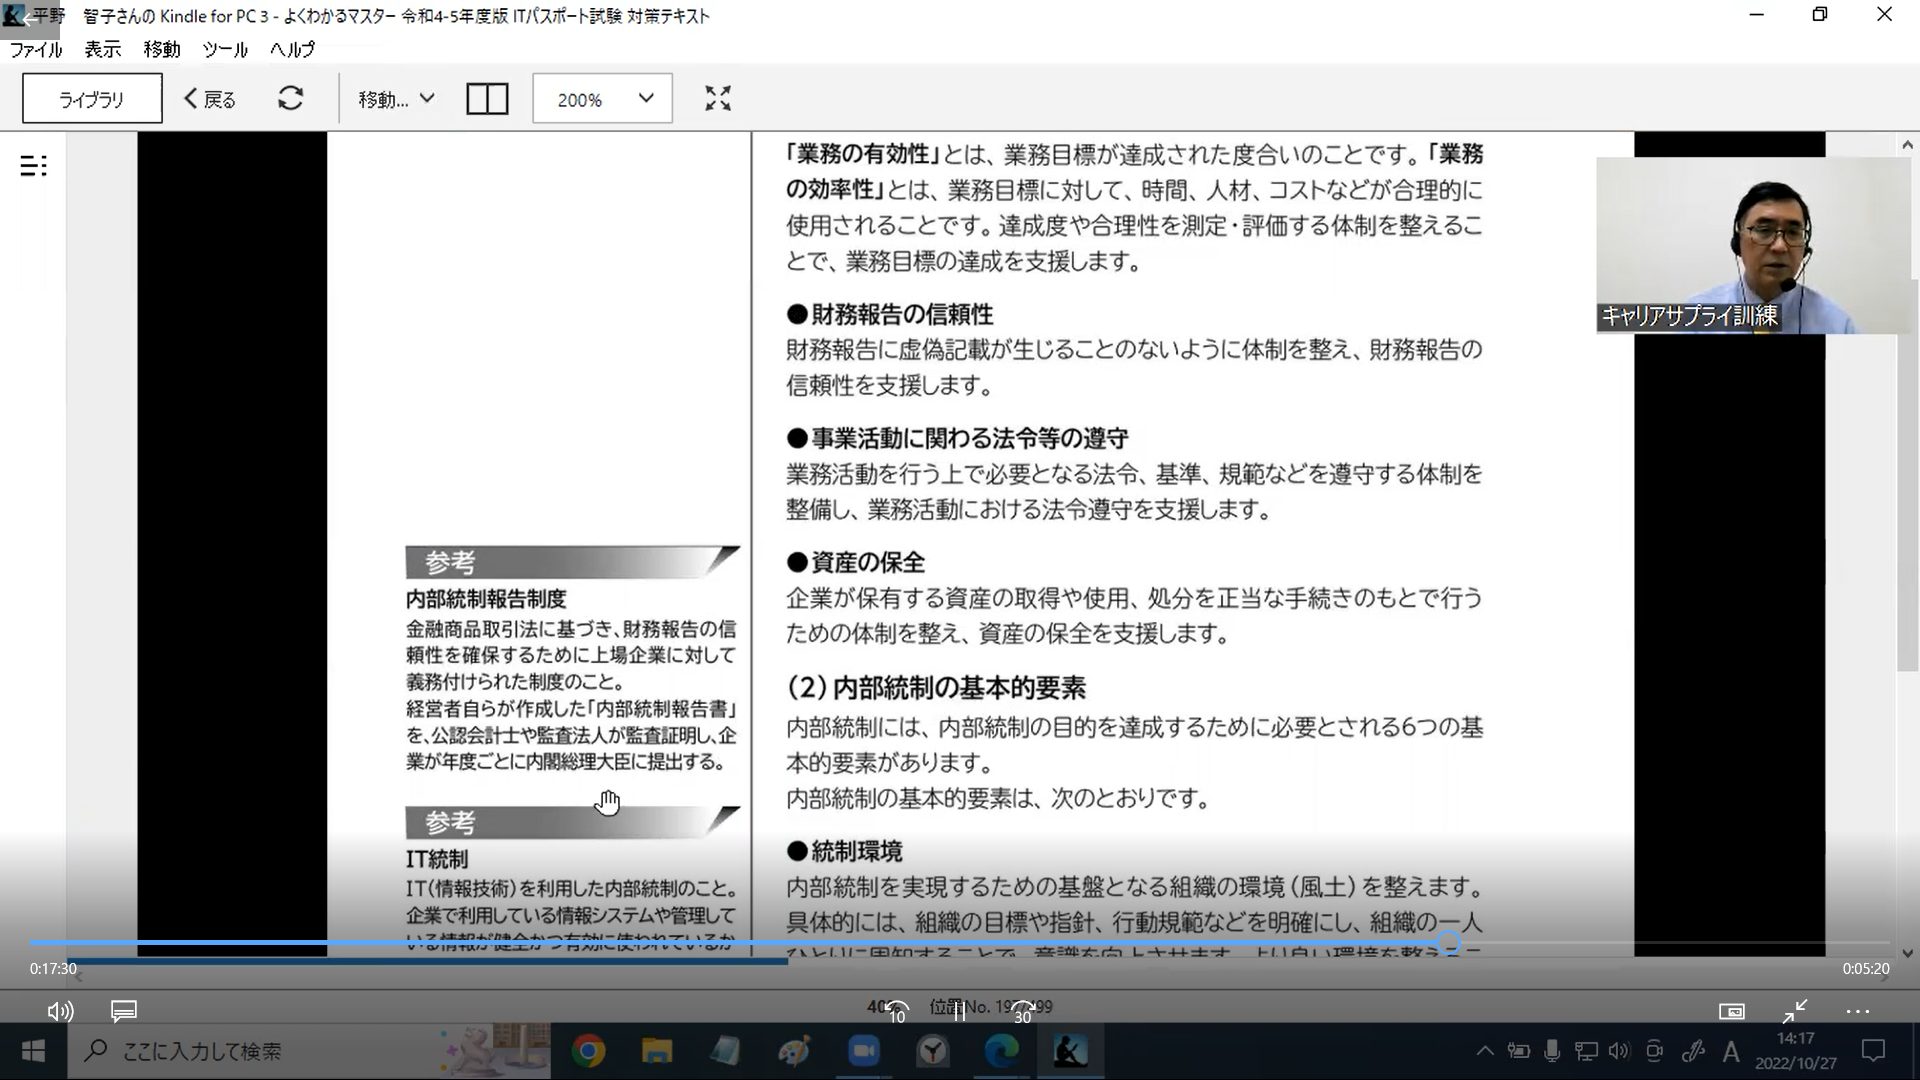This screenshot has width=1920, height=1080.
Task: Open the ツール menu
Action: [x=225, y=49]
